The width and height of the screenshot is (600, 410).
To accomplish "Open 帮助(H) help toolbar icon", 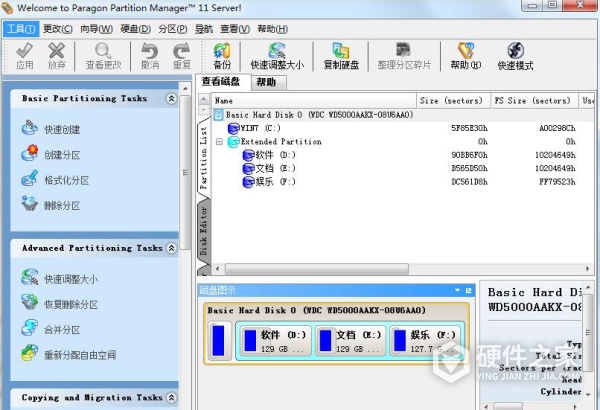I will pyautogui.click(x=466, y=56).
